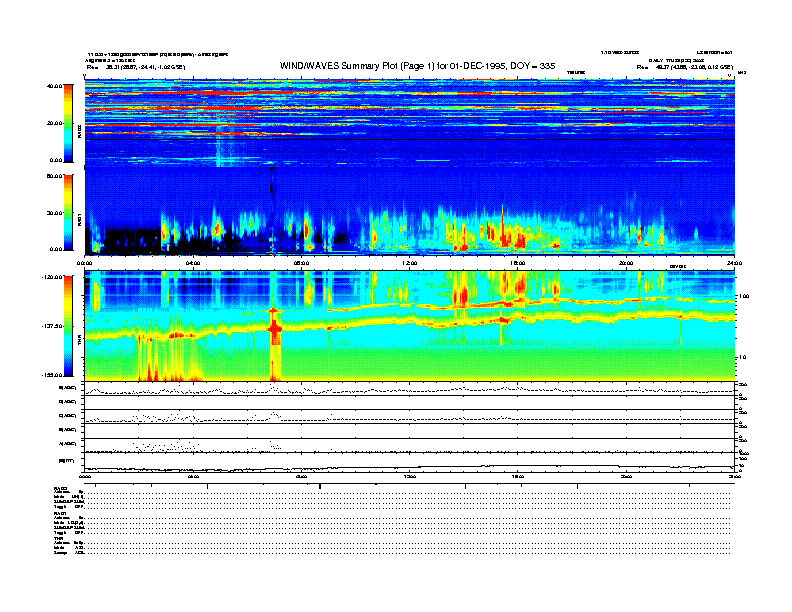
Task: Click the RAD2 spectrogram panel
Action: 410,123
